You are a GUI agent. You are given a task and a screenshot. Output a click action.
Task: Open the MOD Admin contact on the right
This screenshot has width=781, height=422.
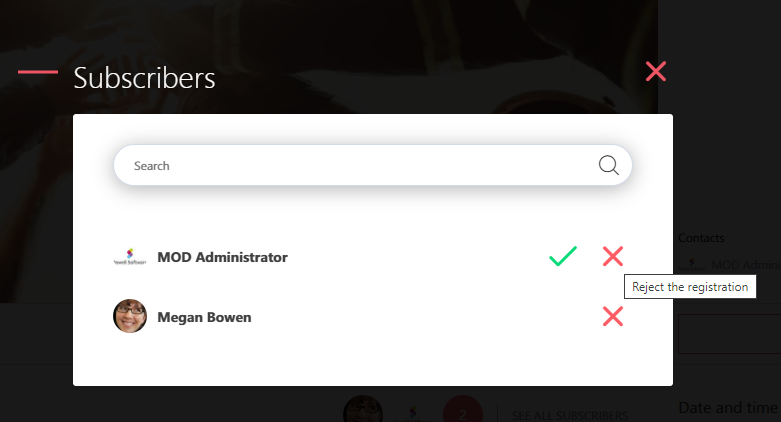pos(729,265)
